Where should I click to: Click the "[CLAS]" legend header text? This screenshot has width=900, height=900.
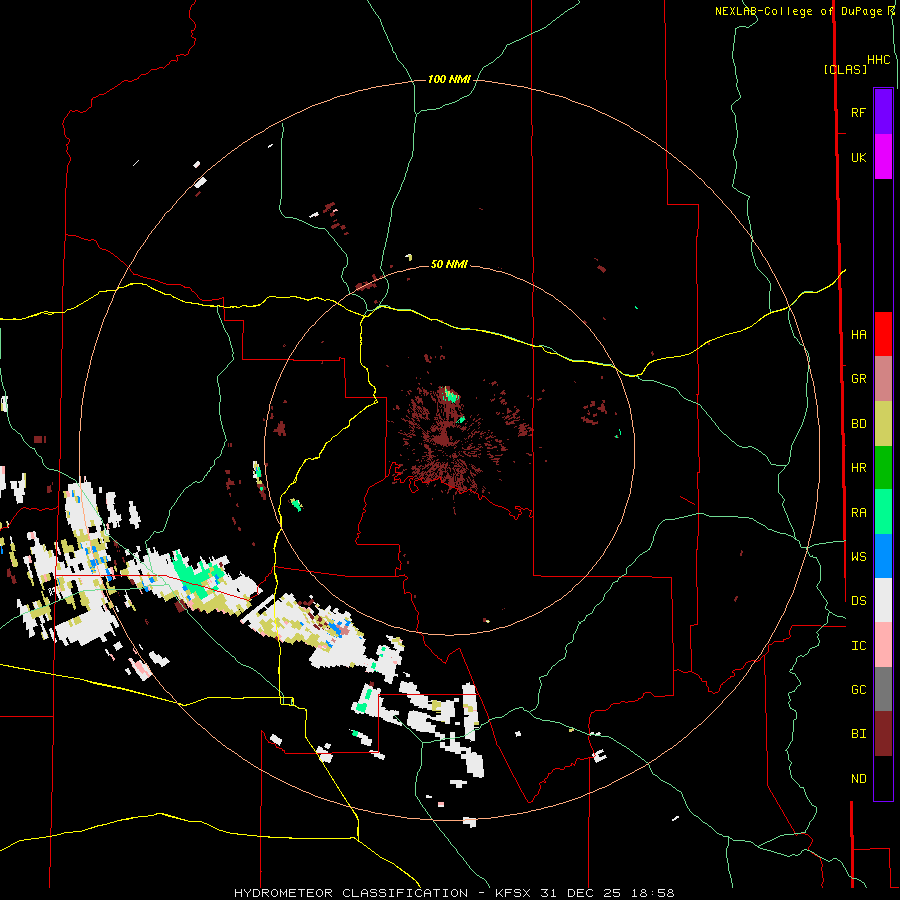pos(845,69)
